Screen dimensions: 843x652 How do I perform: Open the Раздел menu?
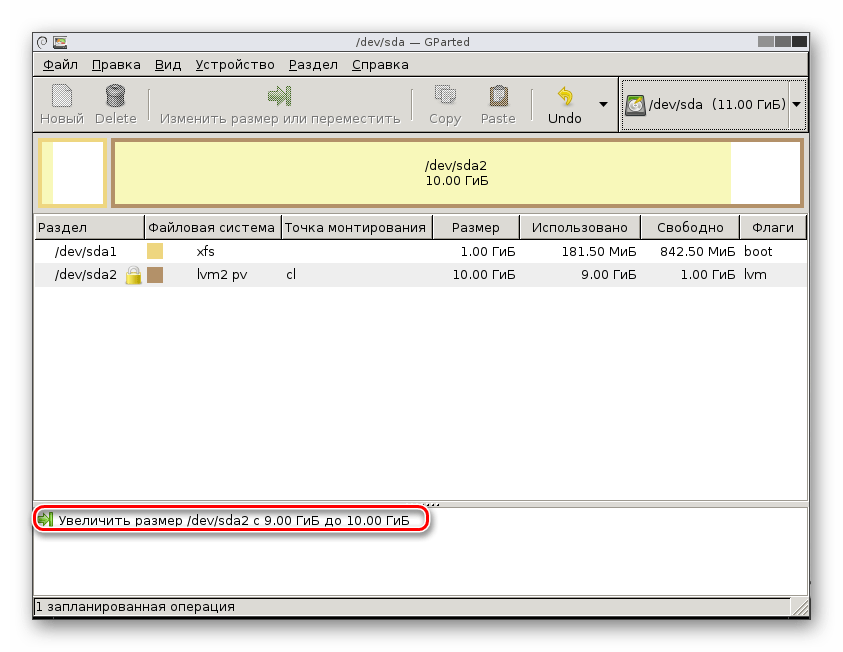coord(312,64)
